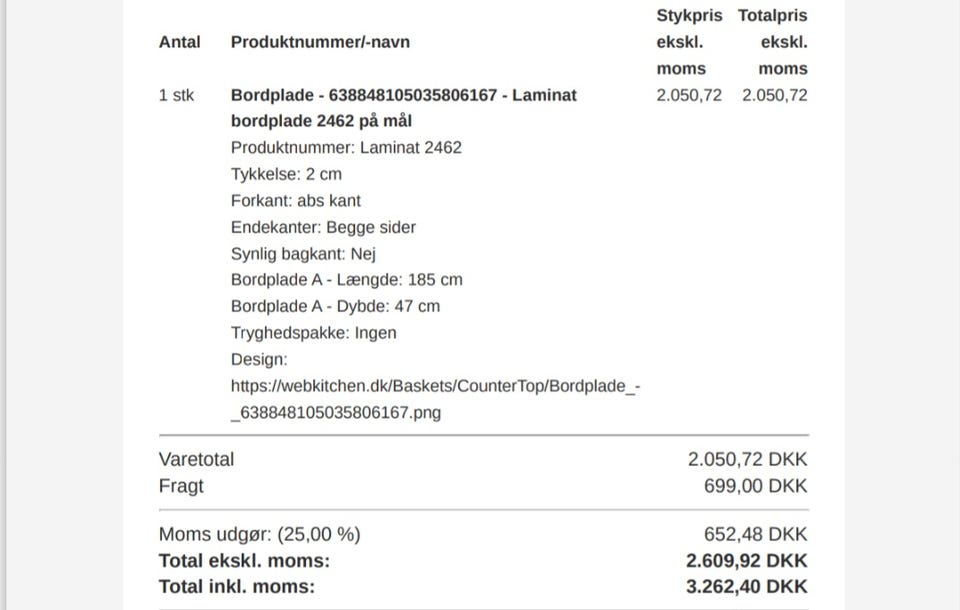Click the Endekanter: Begge sider line
The width and height of the screenshot is (960, 610).
[323, 227]
